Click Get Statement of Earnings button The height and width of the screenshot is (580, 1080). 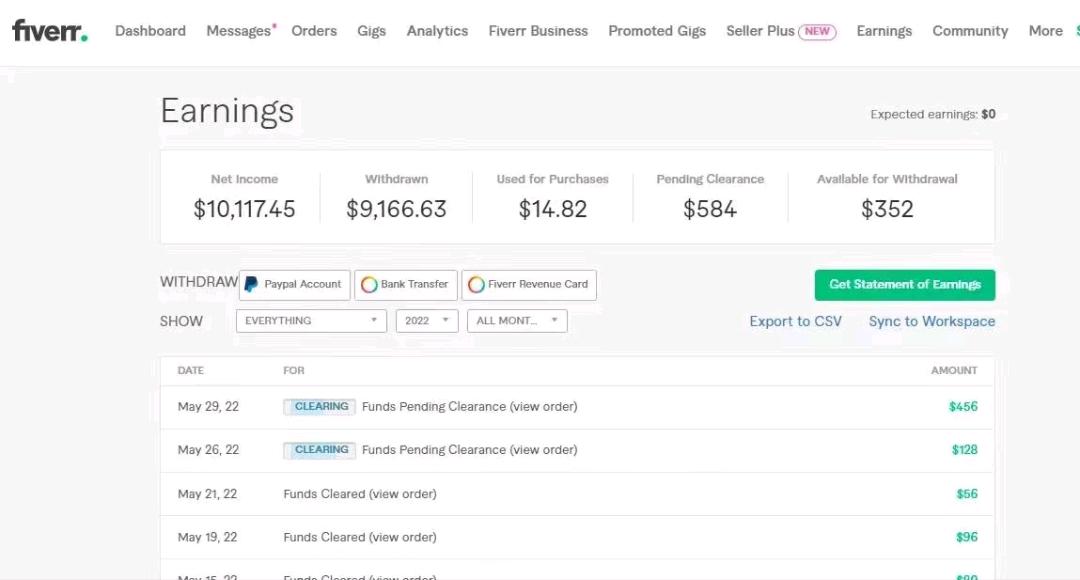click(x=904, y=285)
